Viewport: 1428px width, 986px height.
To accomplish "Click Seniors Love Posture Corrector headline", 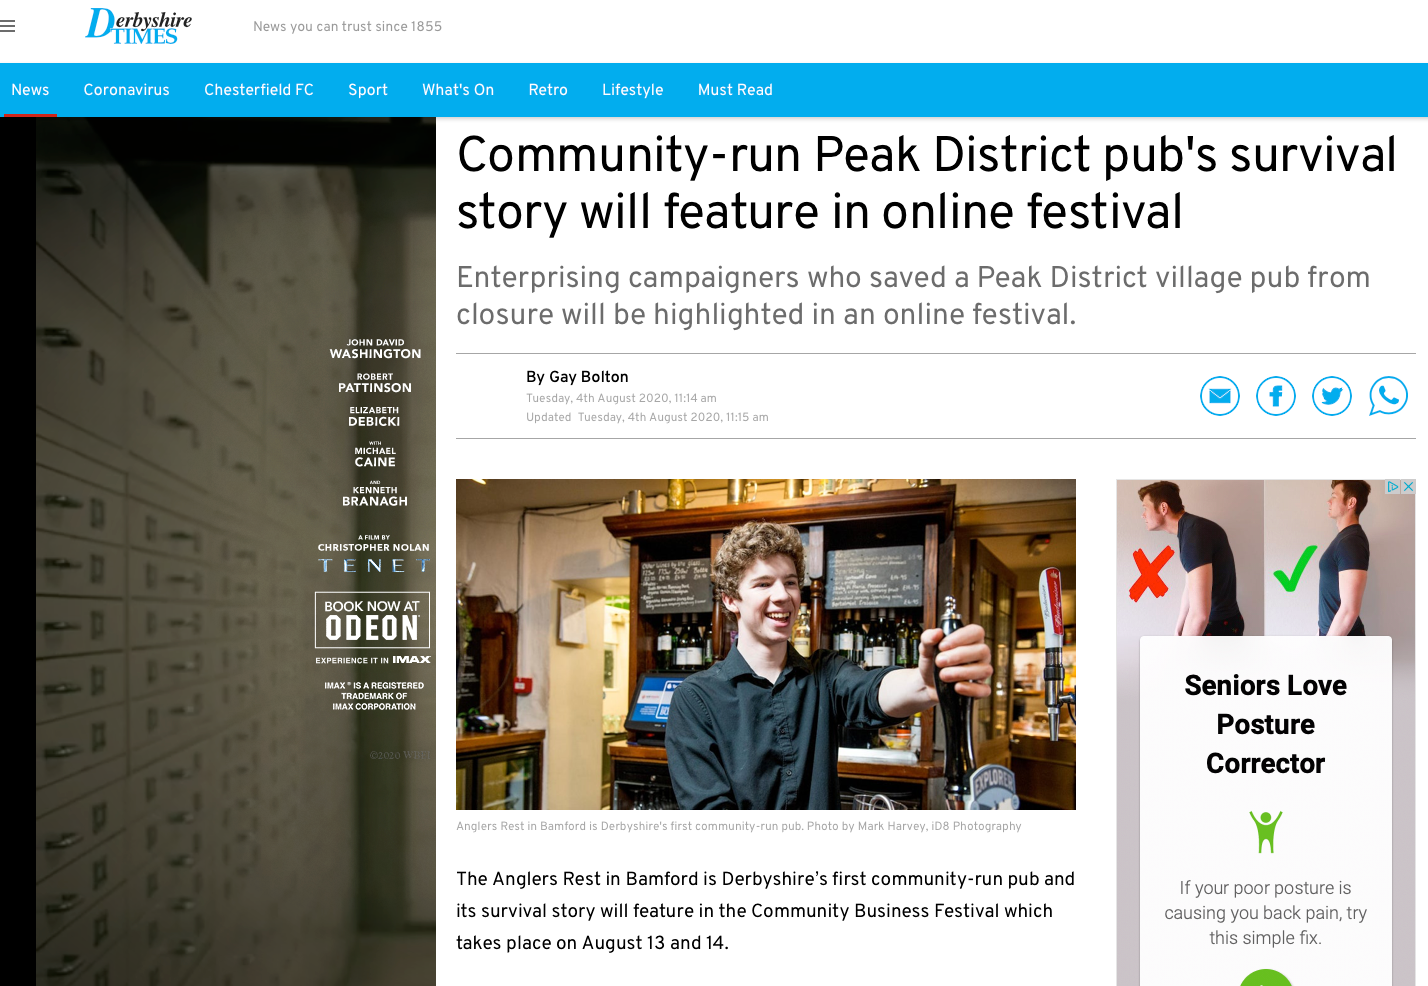I will pos(1265,724).
